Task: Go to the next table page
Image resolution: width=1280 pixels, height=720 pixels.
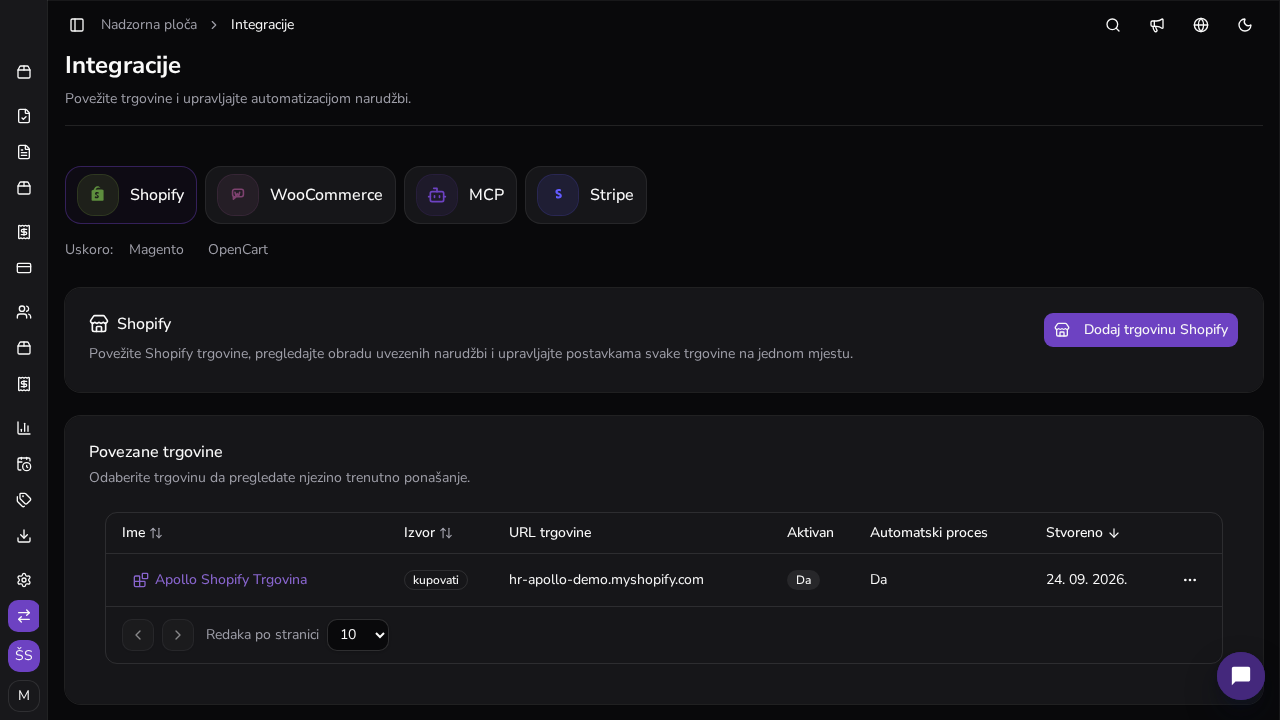Action: point(178,635)
